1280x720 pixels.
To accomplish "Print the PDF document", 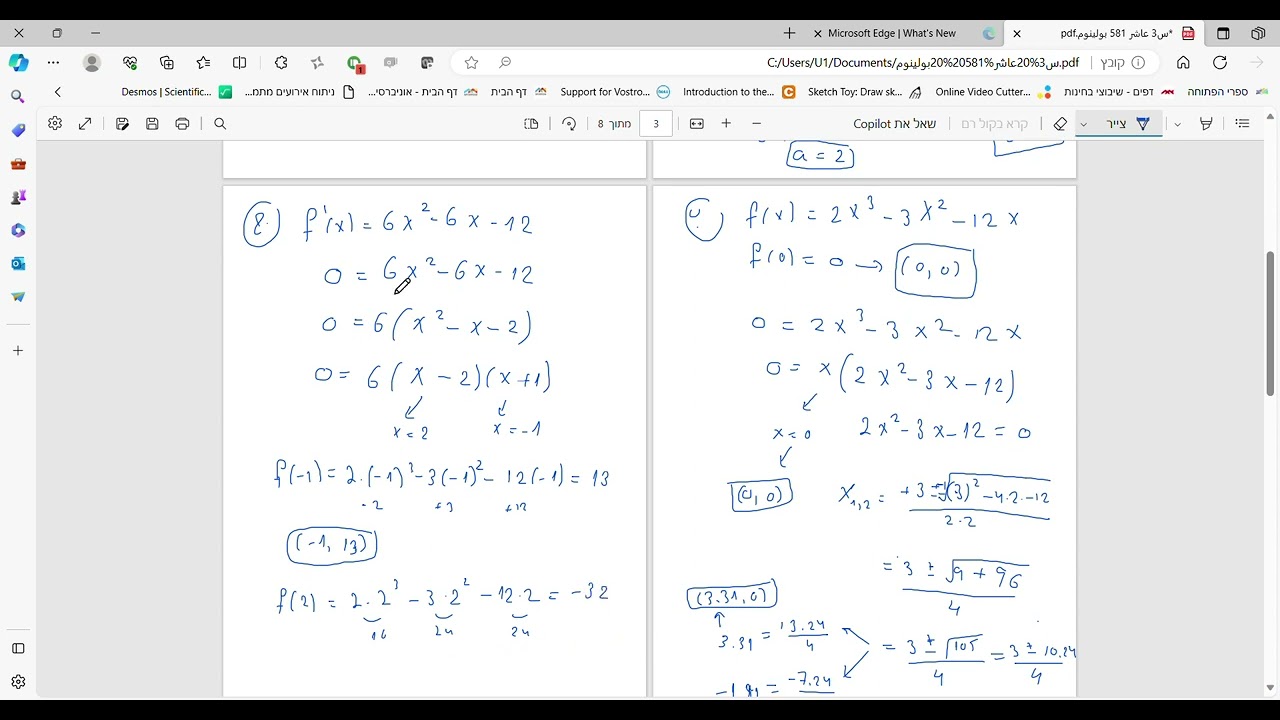I will point(182,124).
